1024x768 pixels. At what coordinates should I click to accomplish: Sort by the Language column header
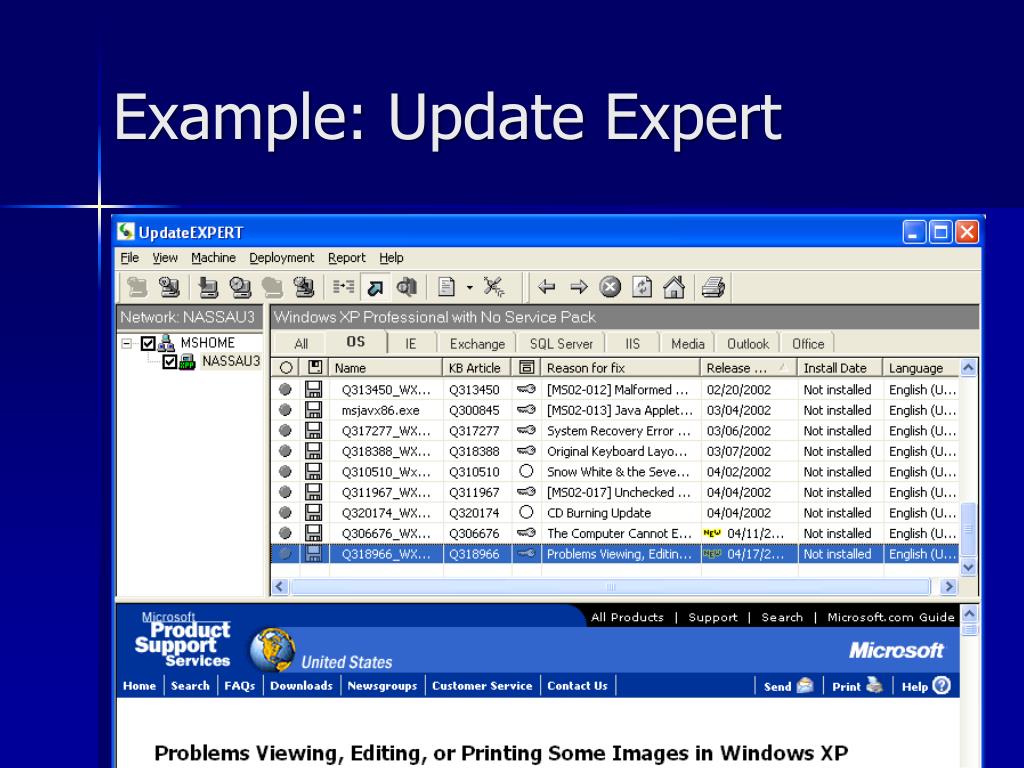tap(921, 368)
